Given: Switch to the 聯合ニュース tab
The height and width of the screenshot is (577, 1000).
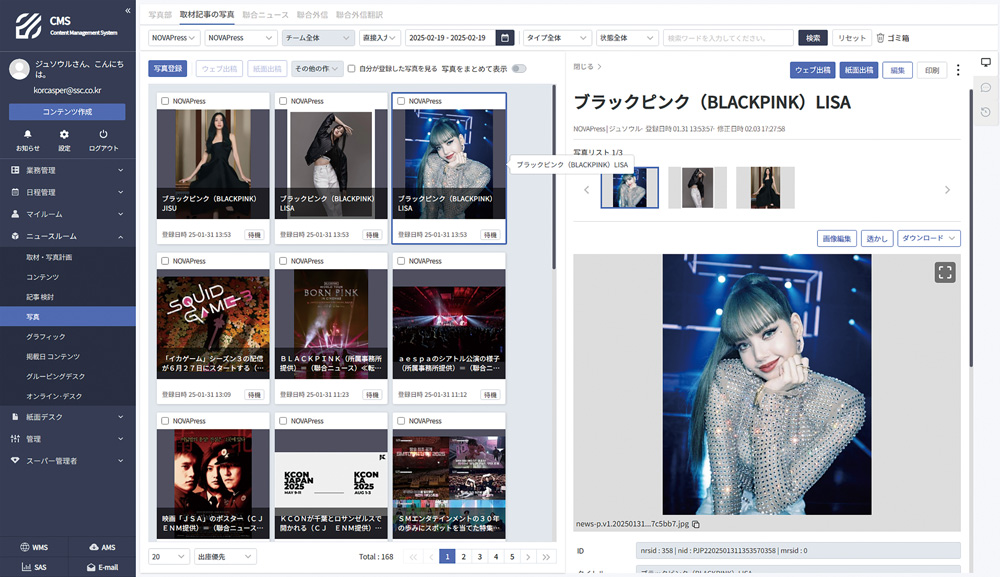Looking at the screenshot, I should [x=265, y=15].
